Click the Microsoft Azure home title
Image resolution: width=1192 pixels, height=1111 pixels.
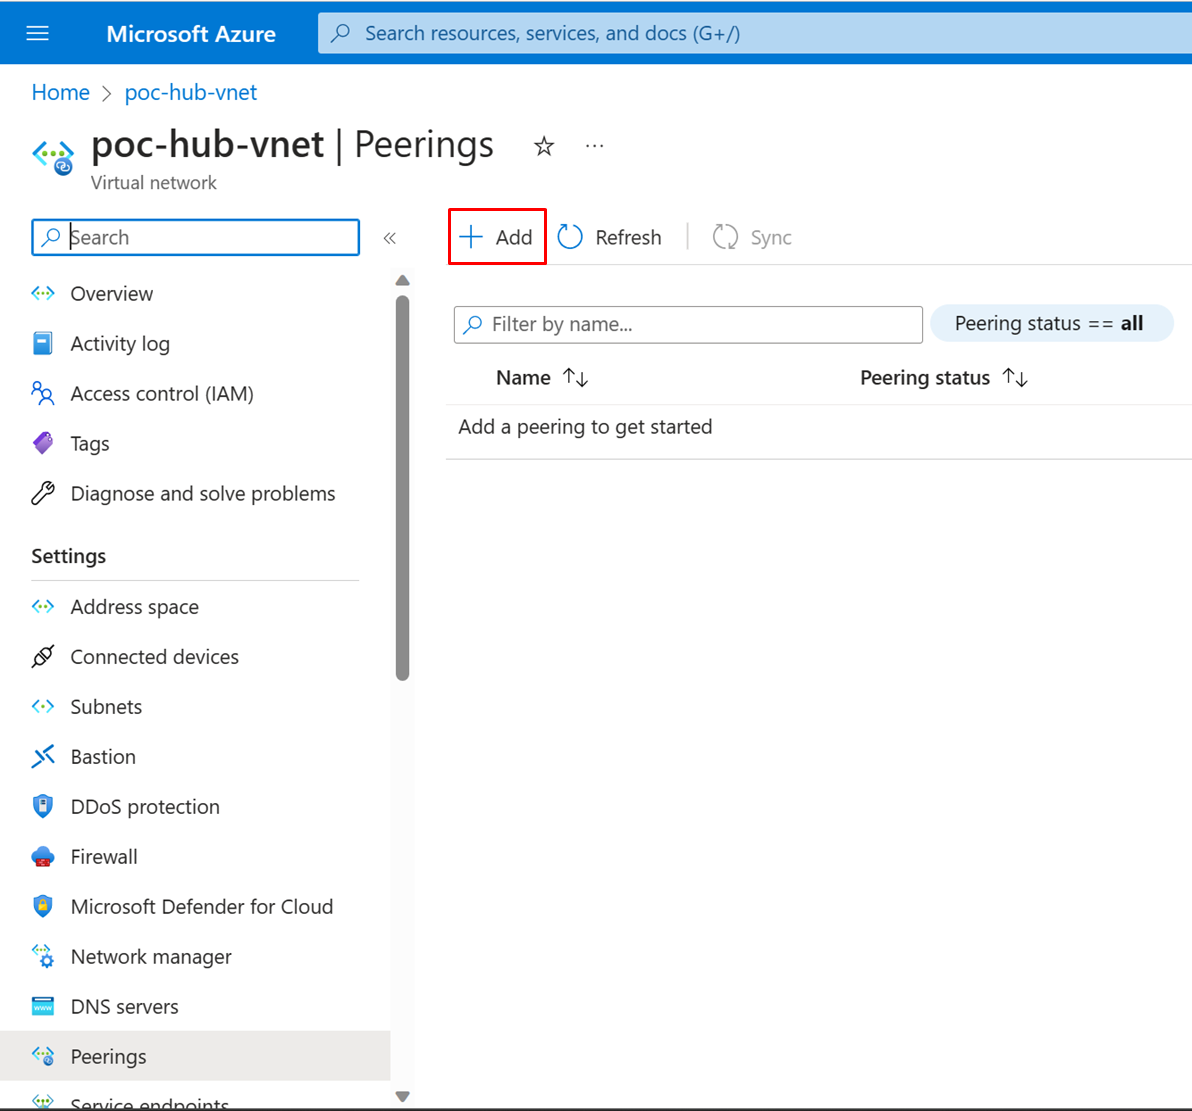click(x=191, y=33)
